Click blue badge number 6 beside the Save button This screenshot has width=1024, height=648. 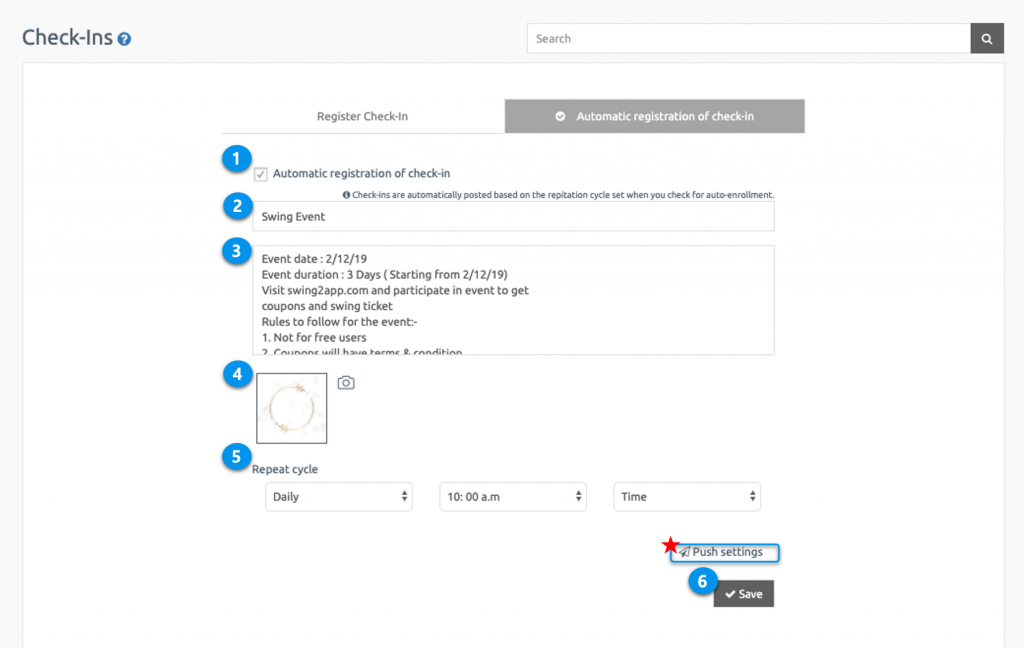tap(703, 581)
